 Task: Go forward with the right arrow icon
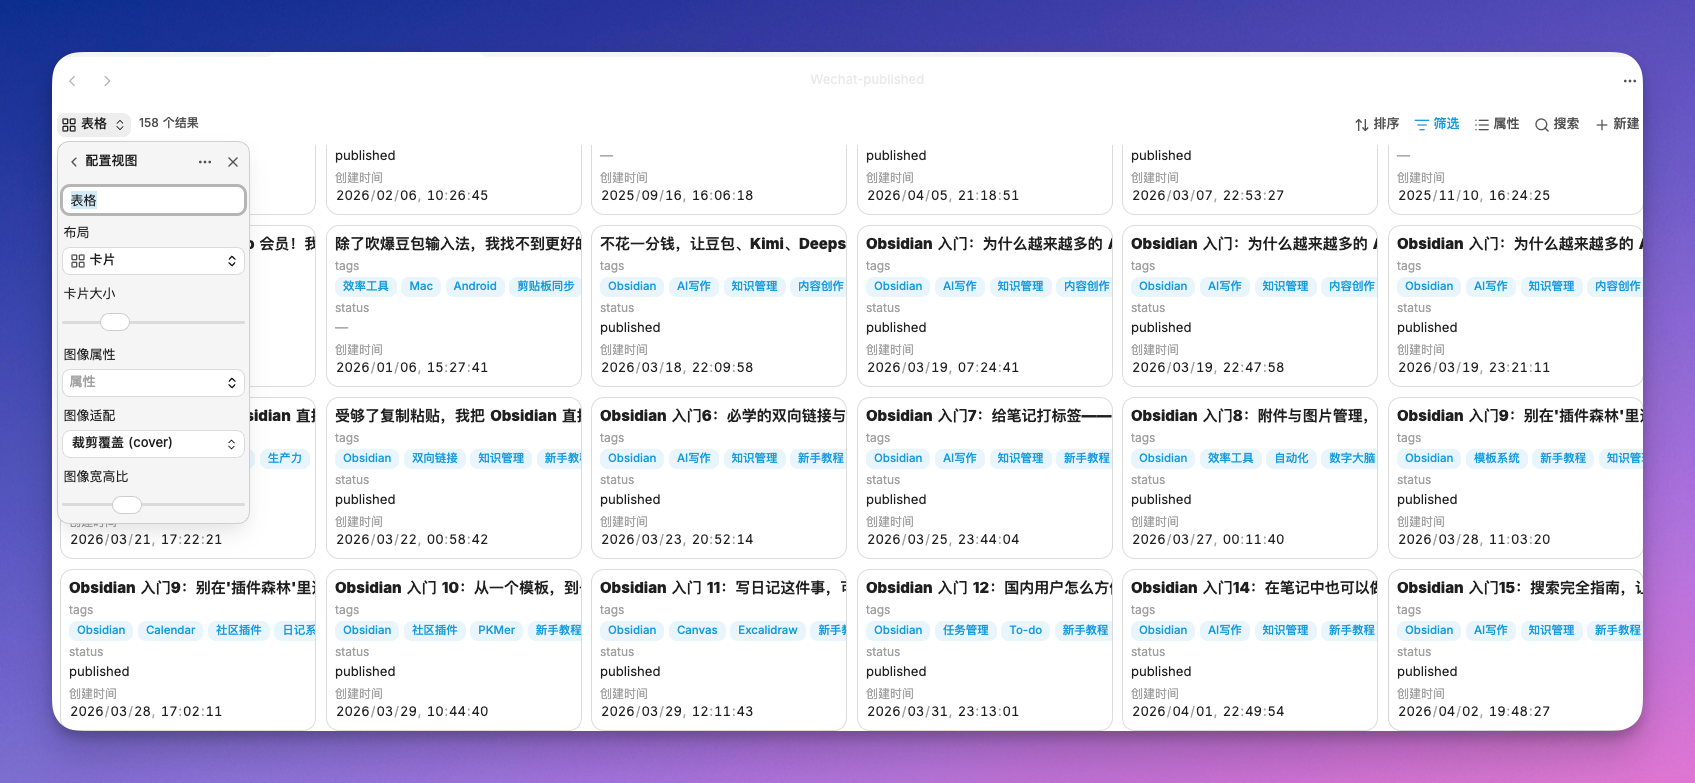coord(107,81)
